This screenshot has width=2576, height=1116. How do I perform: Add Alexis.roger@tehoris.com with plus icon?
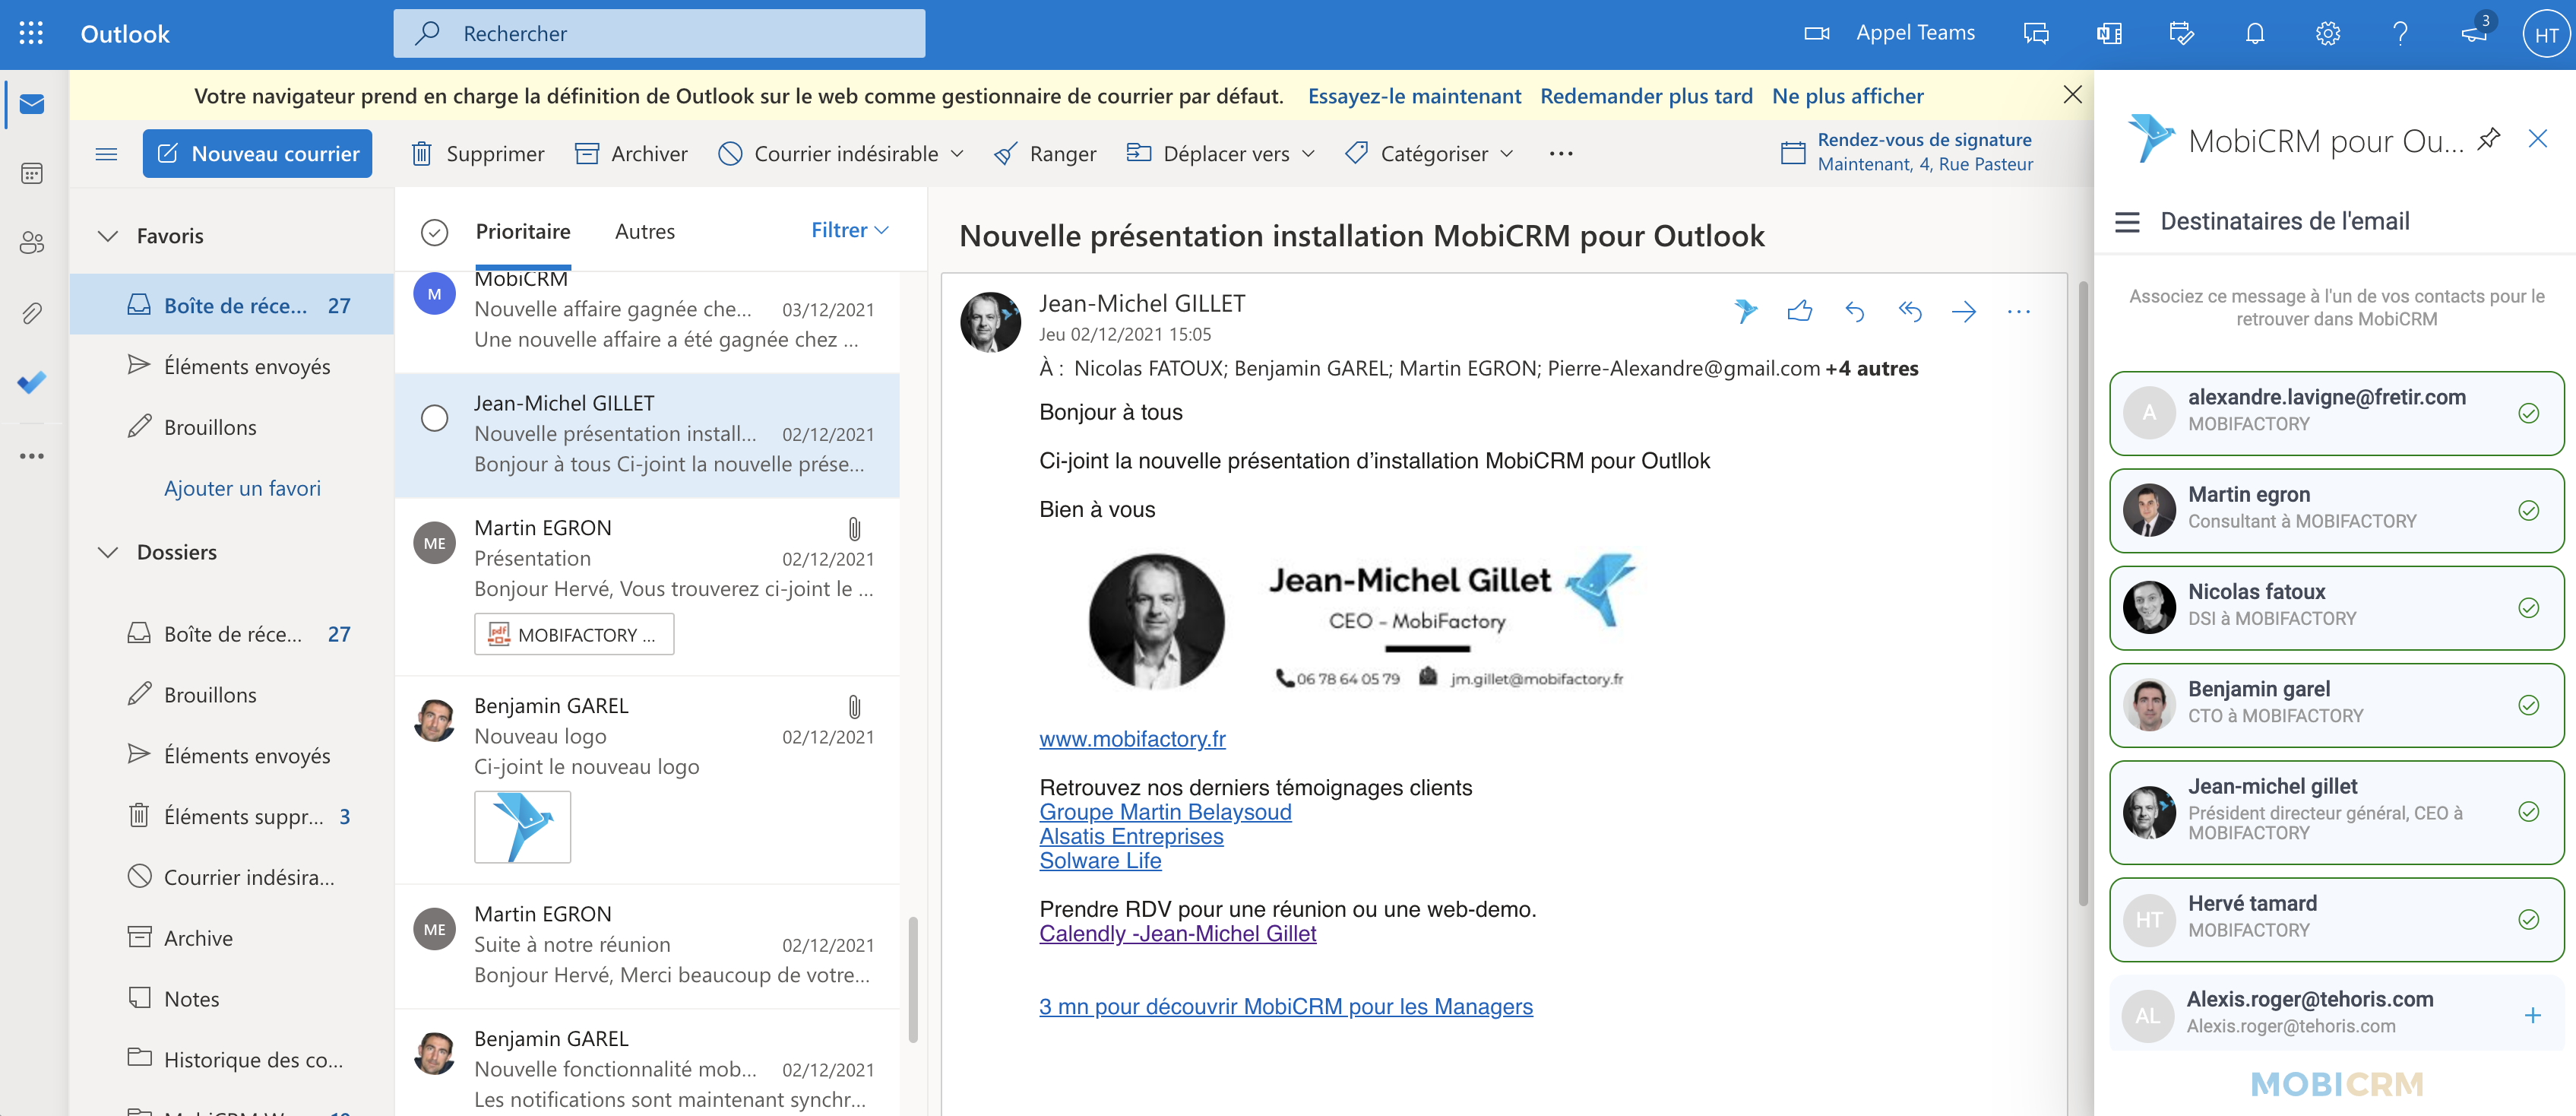point(2532,1015)
